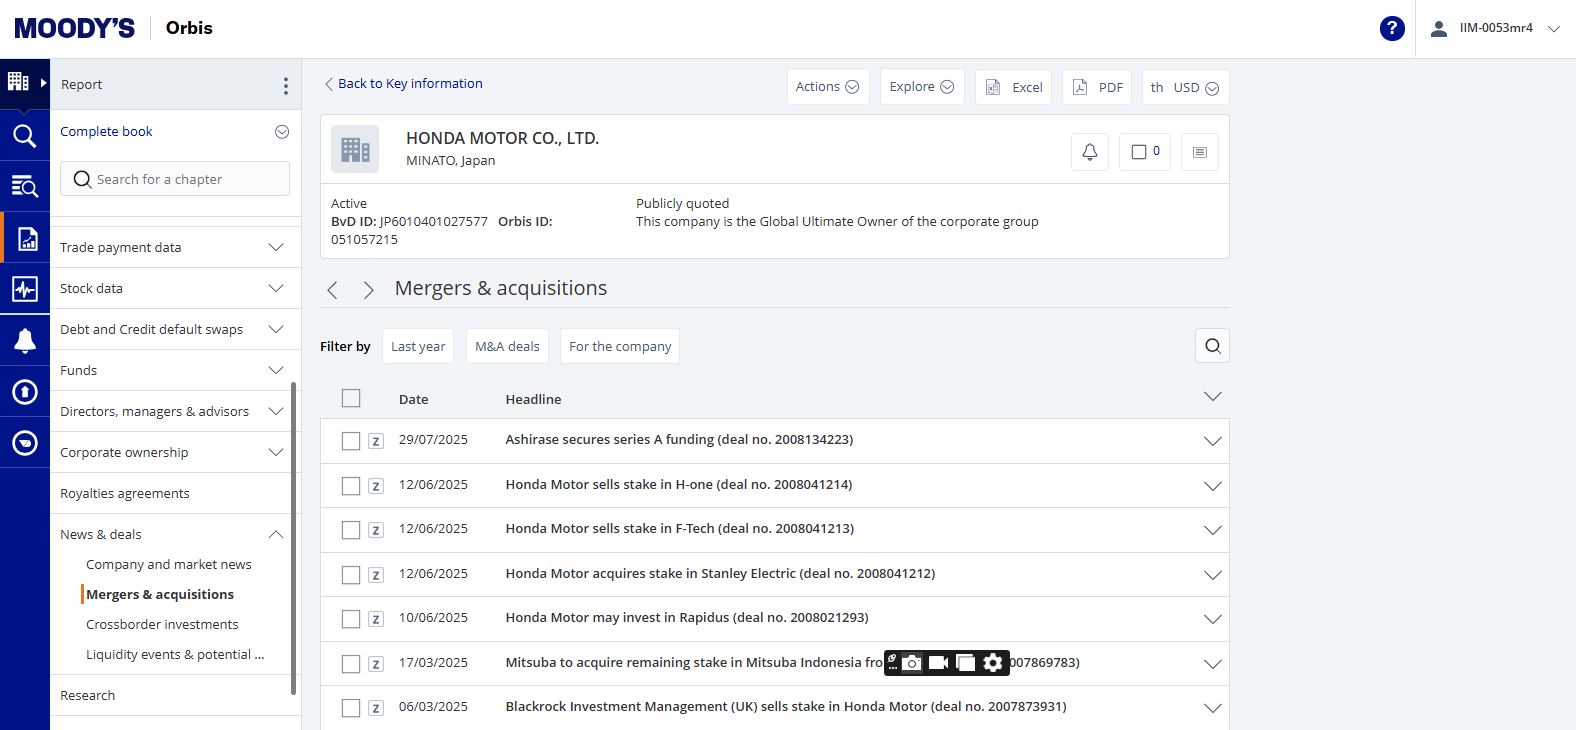The image size is (1576, 730).
Task: Click the Search for a chapter field
Action: 175,179
